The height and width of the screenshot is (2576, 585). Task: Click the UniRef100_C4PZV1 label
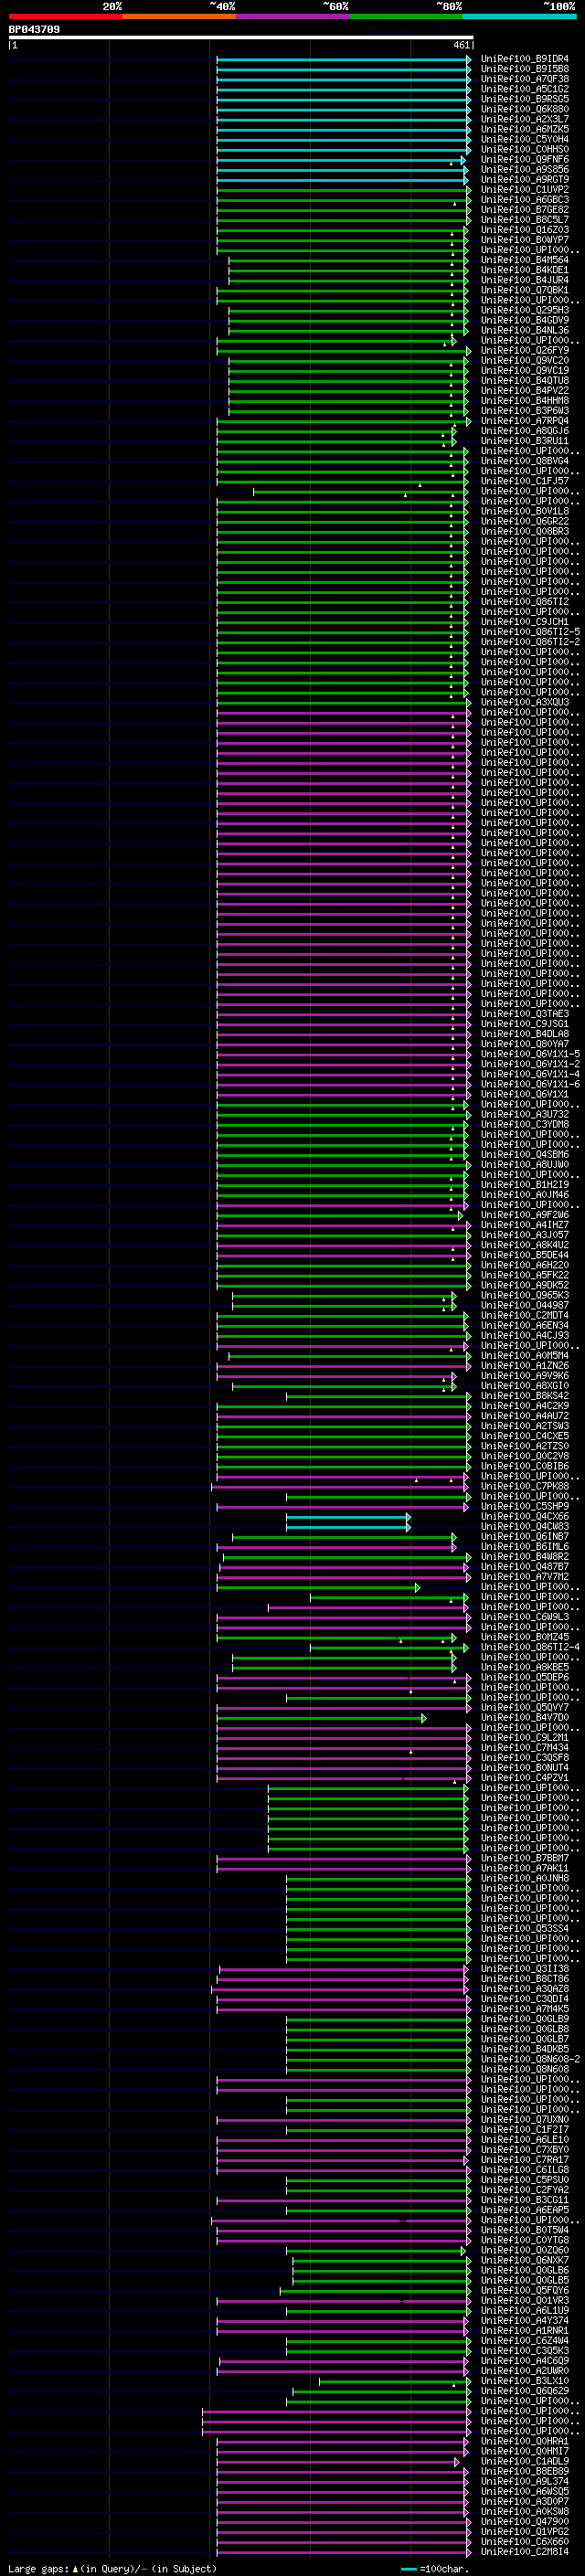pyautogui.click(x=524, y=1778)
